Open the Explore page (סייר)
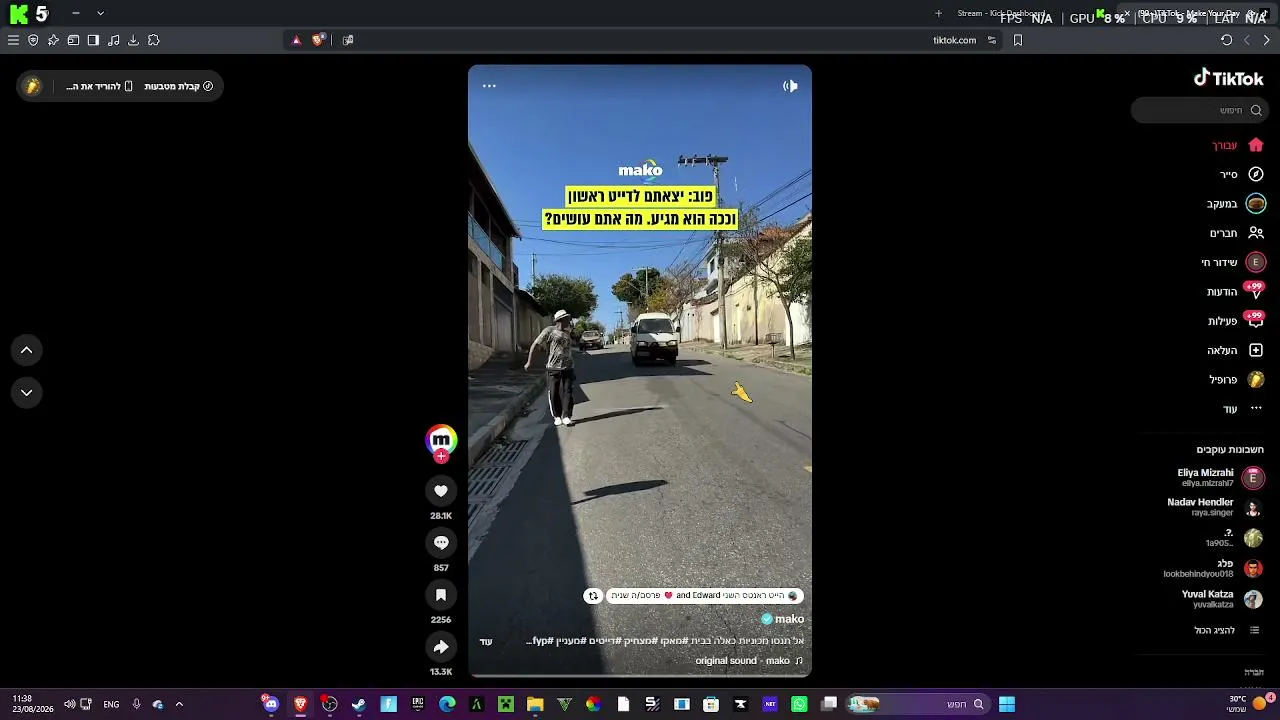Viewport: 1280px width, 720px height. coord(1241,174)
